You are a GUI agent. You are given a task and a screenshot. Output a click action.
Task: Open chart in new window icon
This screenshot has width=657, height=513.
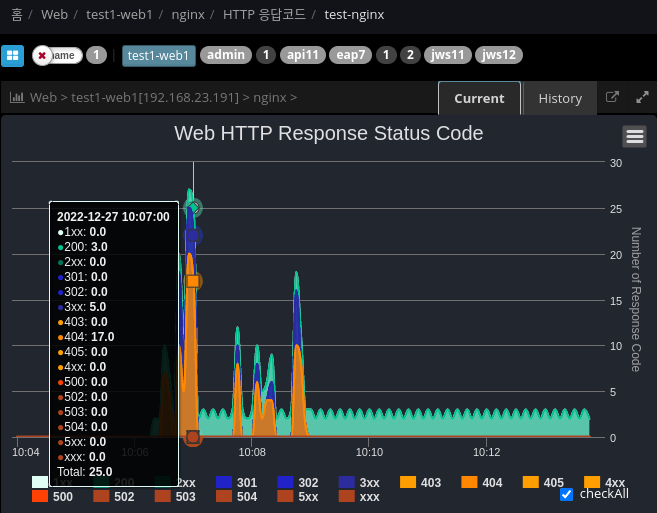tap(613, 98)
